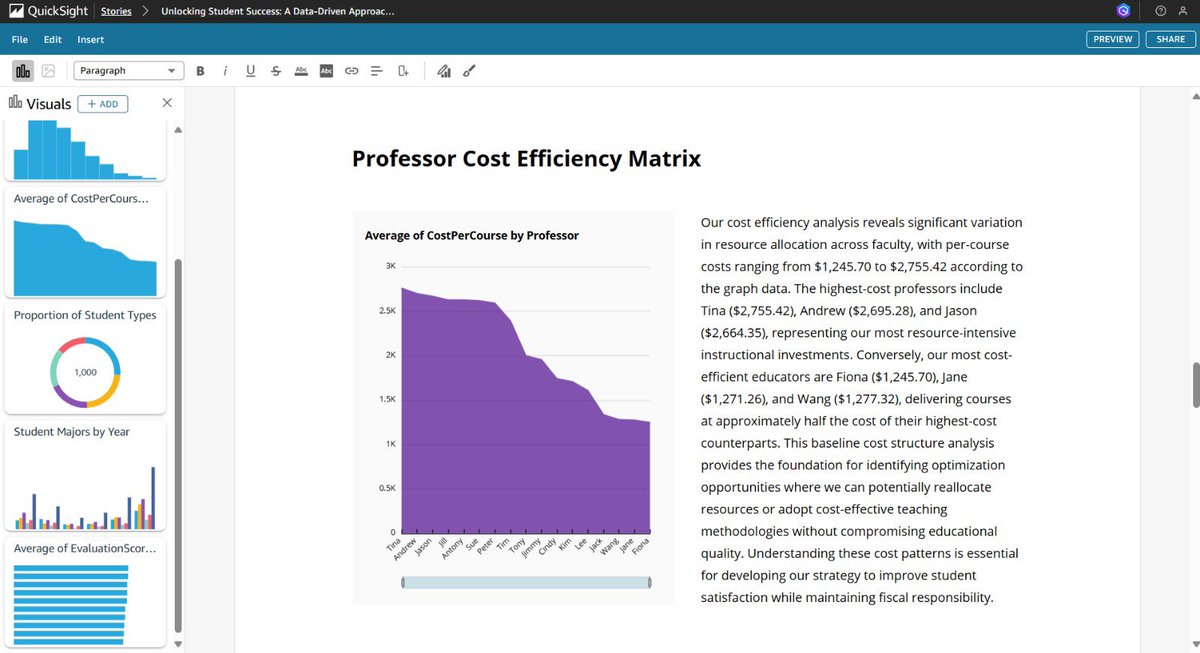Screen dimensions: 1200x653
Task: Select the bar histogram thumbnail at top
Action: tap(85, 149)
